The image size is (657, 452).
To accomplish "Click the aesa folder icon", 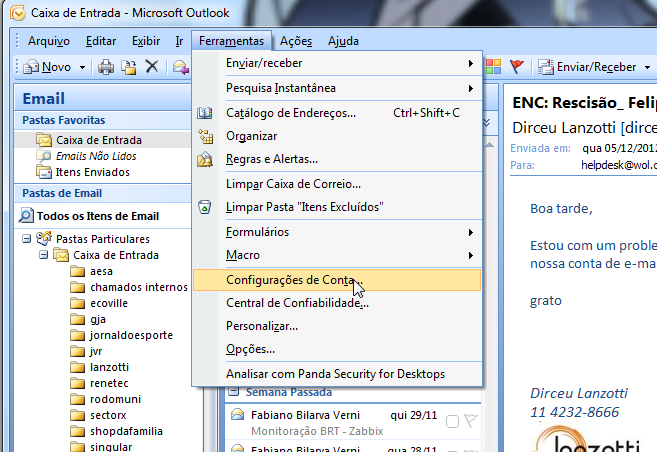I will click(78, 271).
